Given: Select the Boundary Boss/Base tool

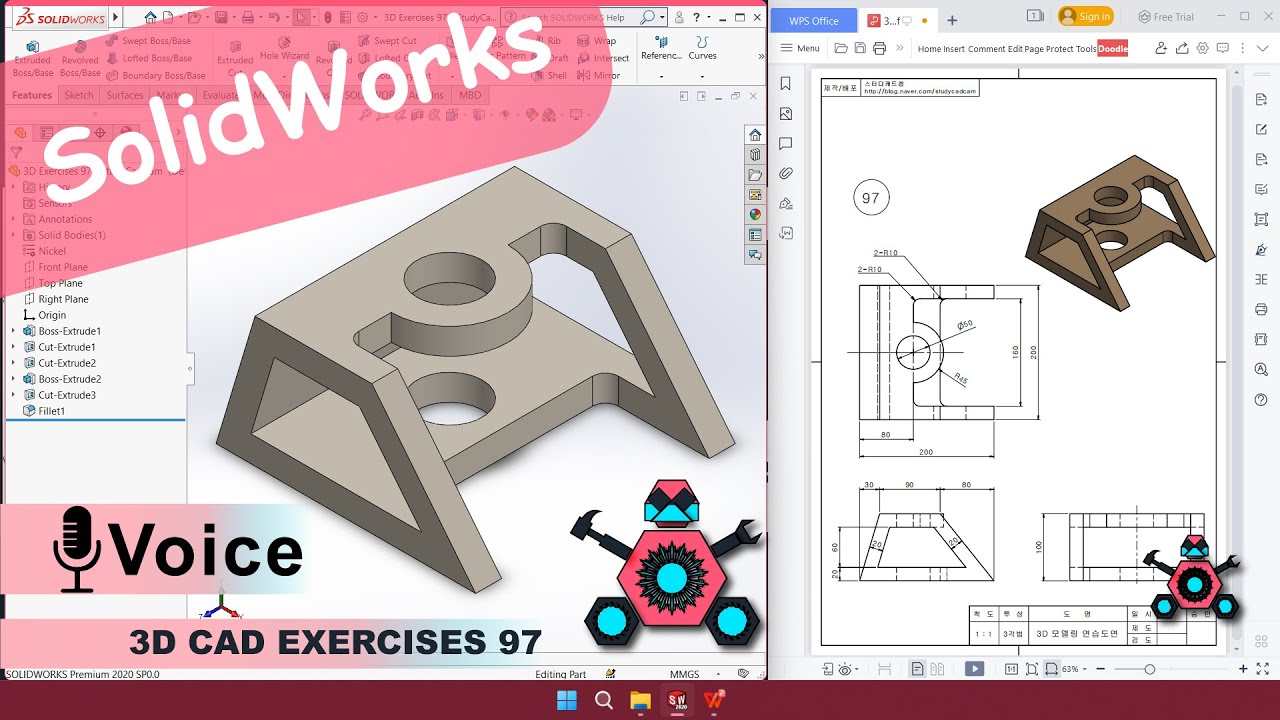Looking at the screenshot, I should coord(155,75).
